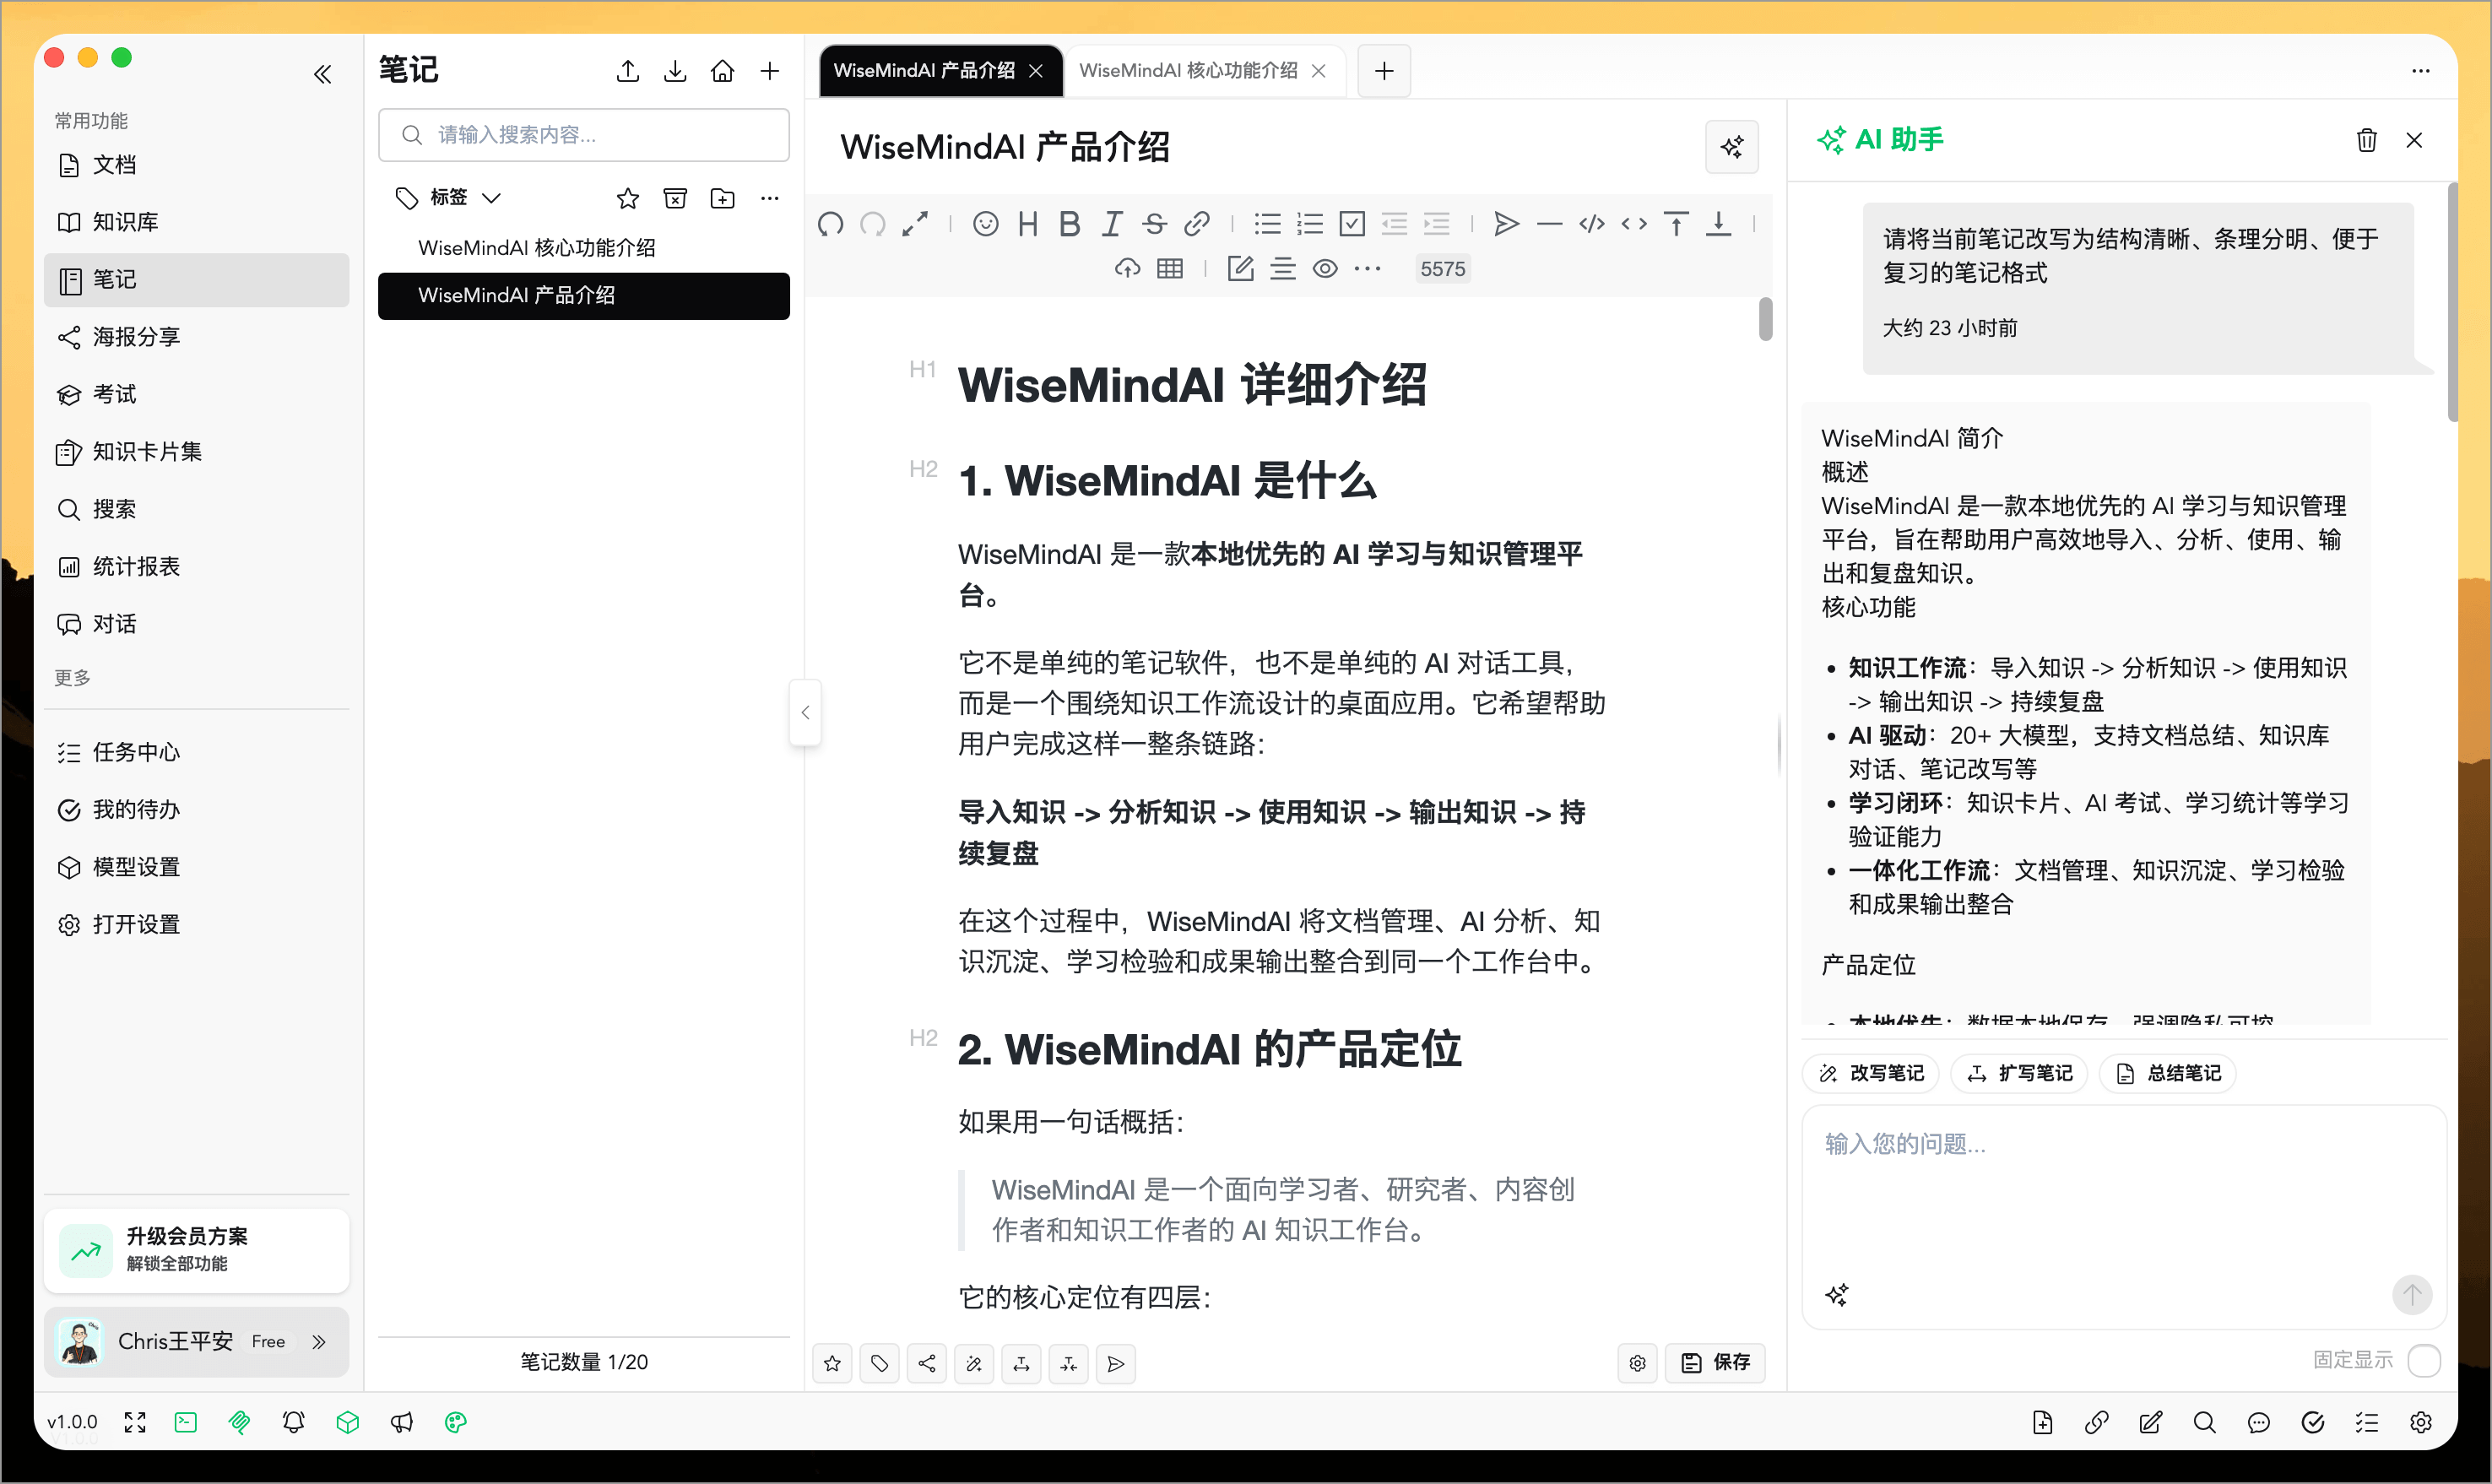
Task: Switch to the WiseMindAI 核心功能介绍 tab
Action: 1190,70
